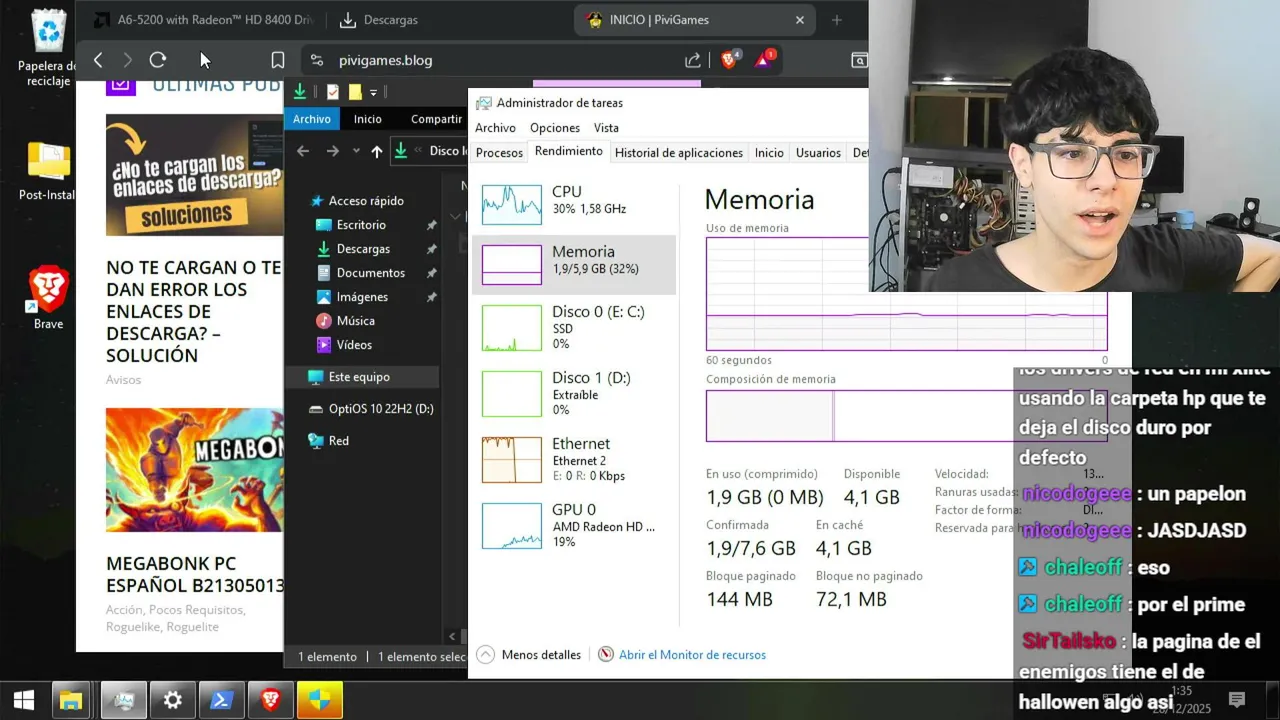The width and height of the screenshot is (1280, 720).
Task: Expand the Explorer quick access toolbar dropdown
Action: pos(373,92)
